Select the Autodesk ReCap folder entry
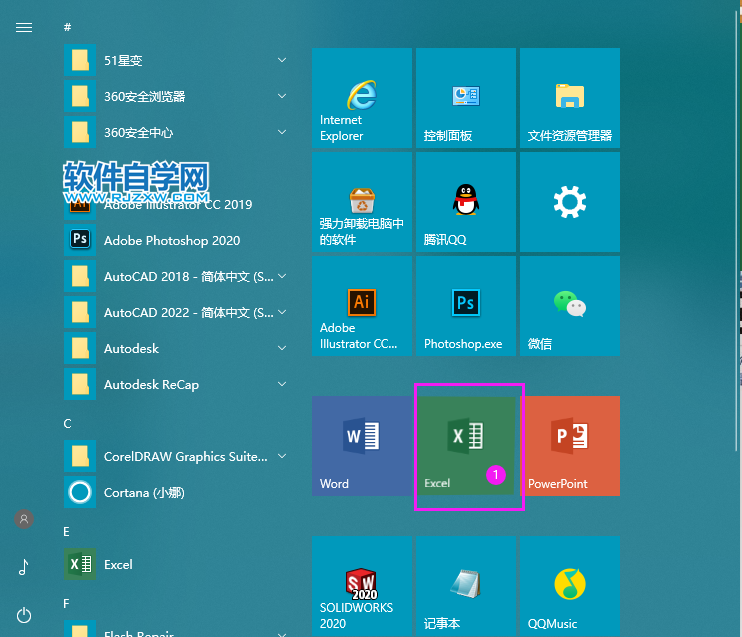Screen dimensions: 742x637 176,384
